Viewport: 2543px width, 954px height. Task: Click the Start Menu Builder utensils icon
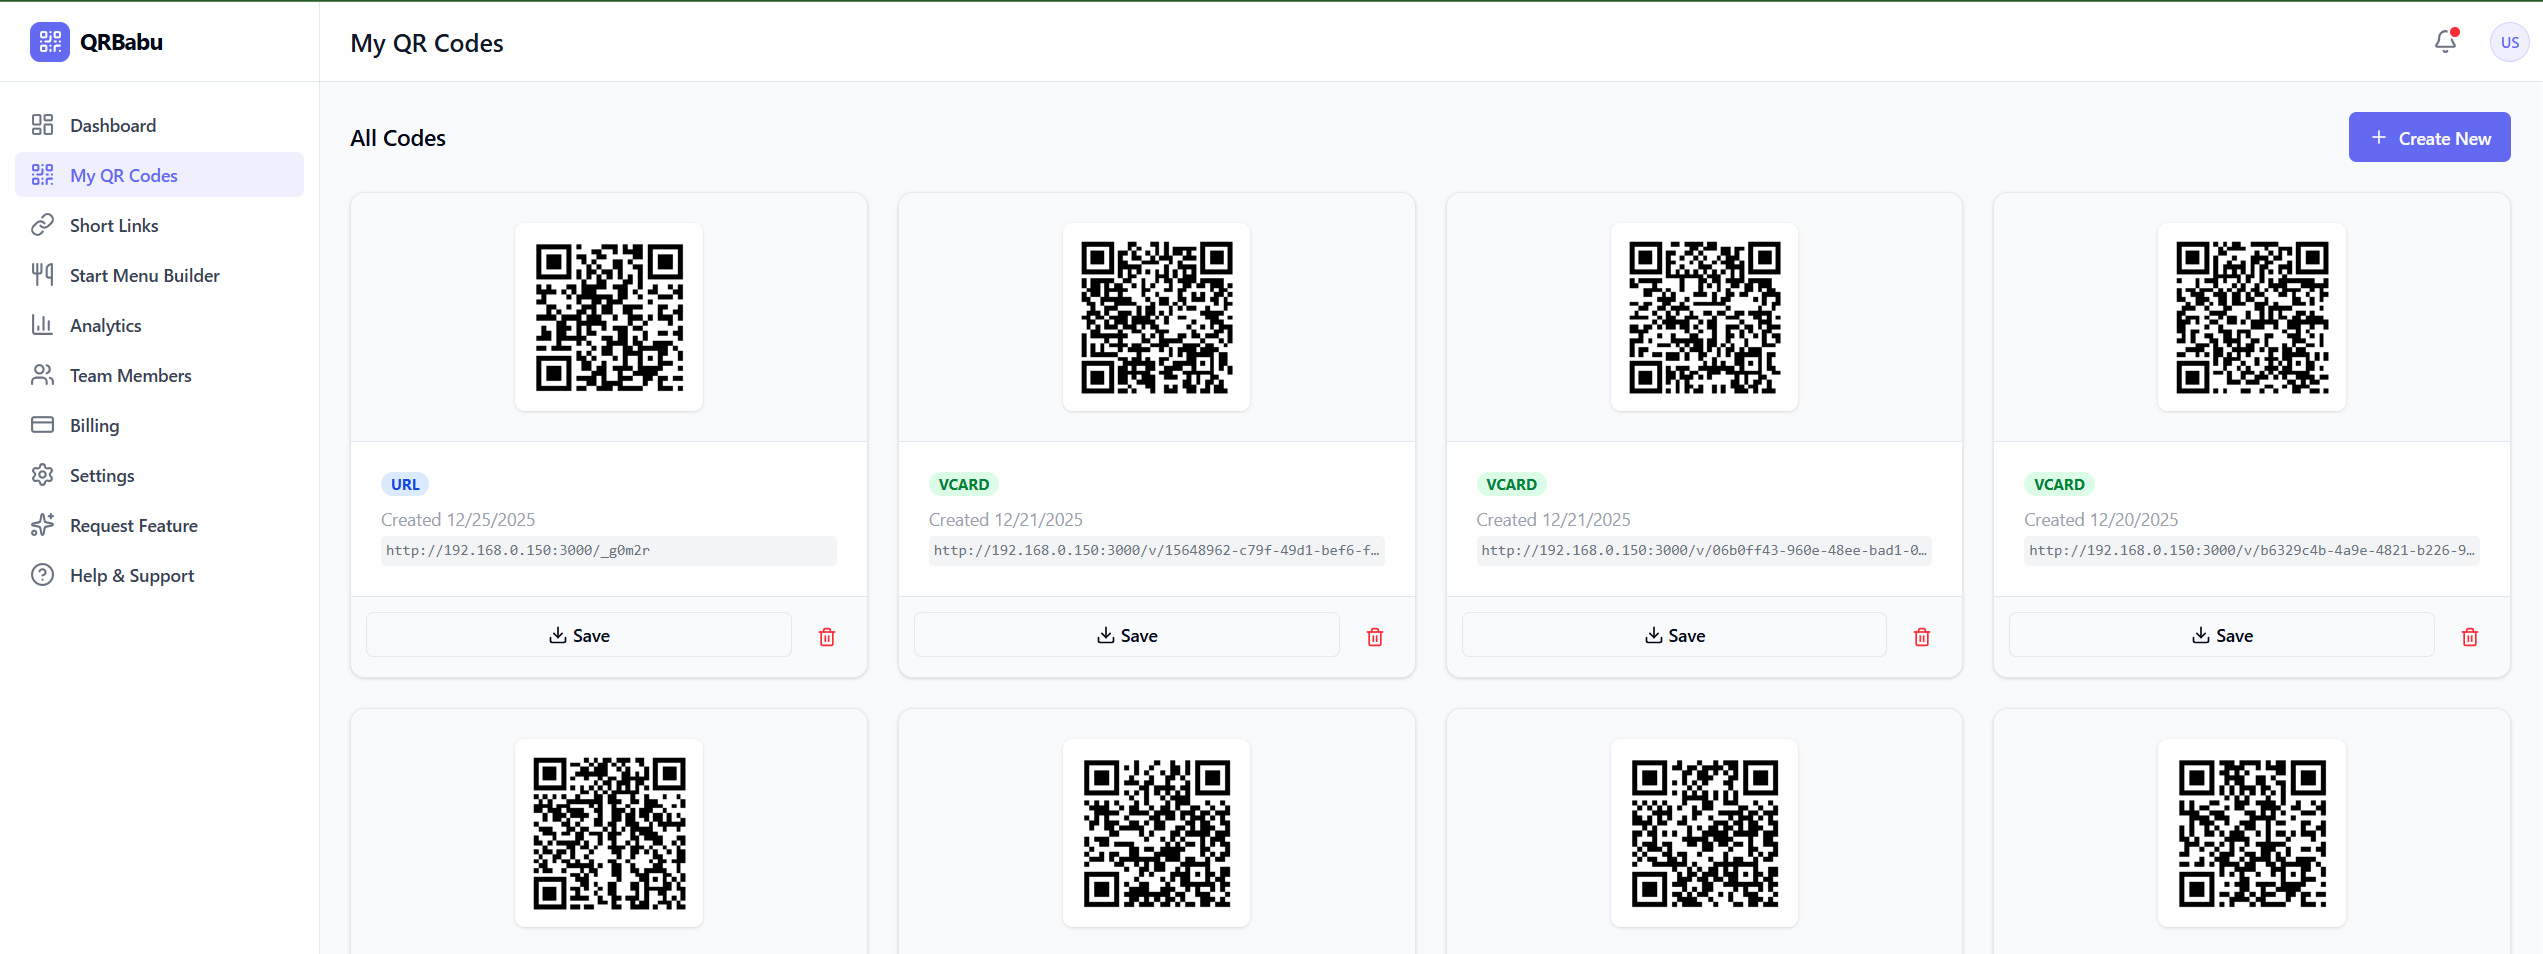(42, 275)
